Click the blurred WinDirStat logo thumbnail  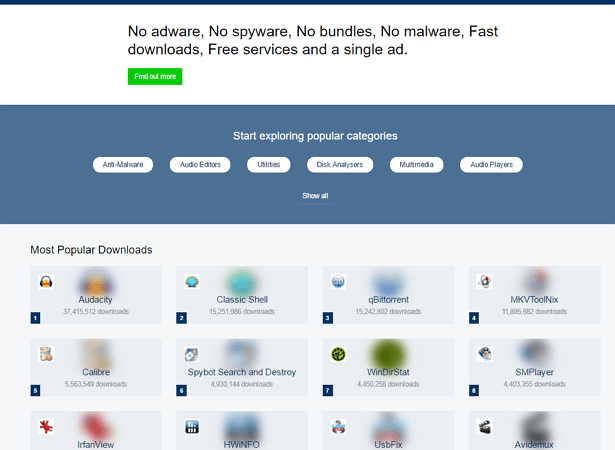(x=388, y=354)
